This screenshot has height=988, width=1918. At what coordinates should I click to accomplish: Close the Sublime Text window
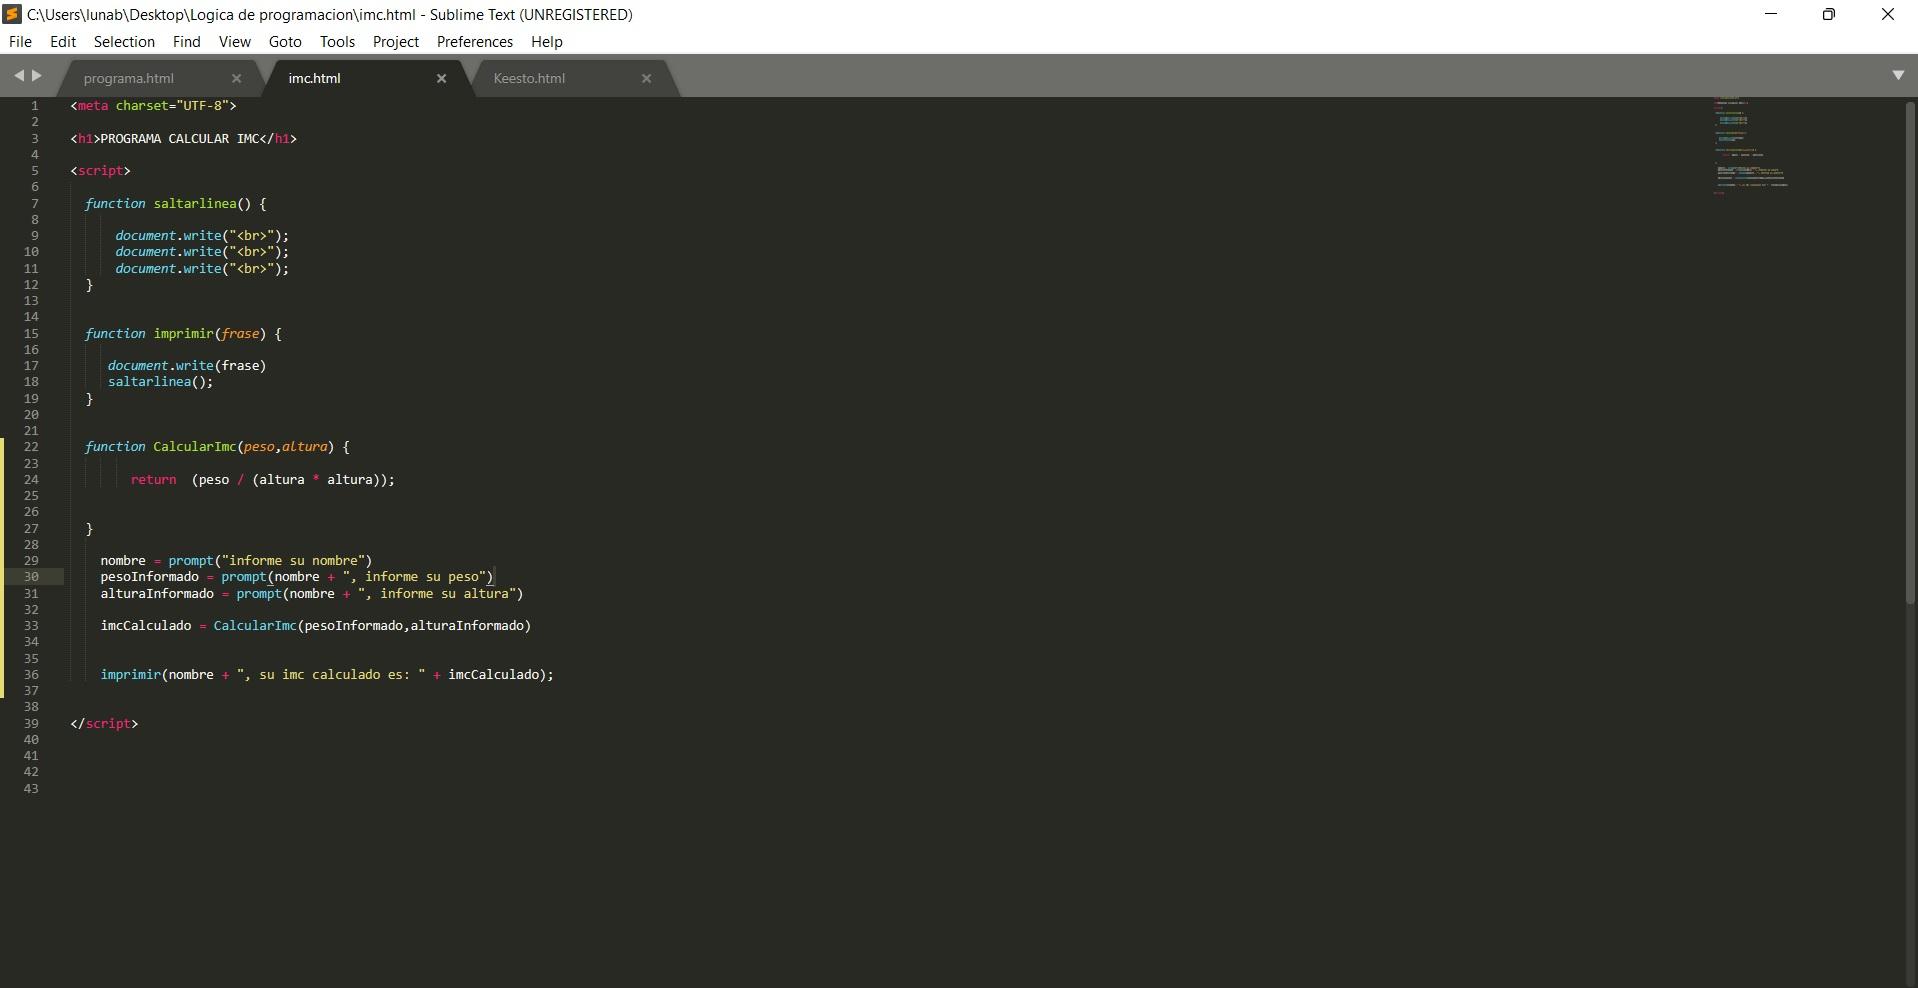(x=1888, y=14)
